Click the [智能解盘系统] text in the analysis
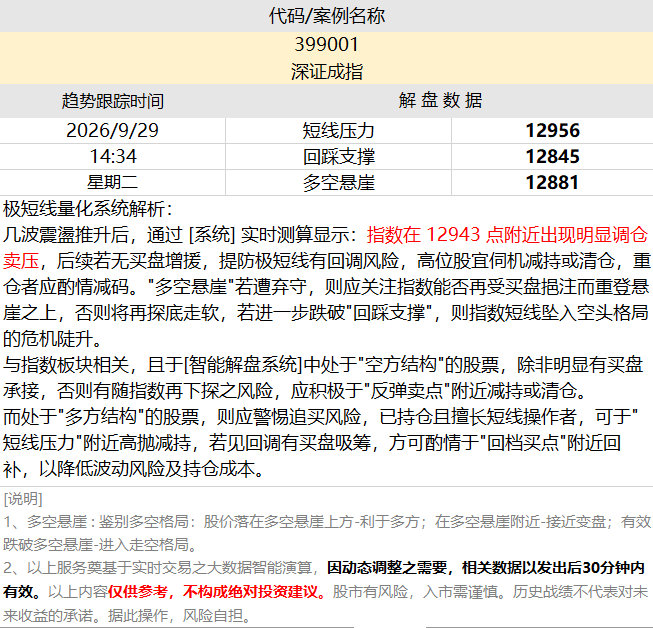Image resolution: width=653 pixels, height=628 pixels. click(243, 365)
